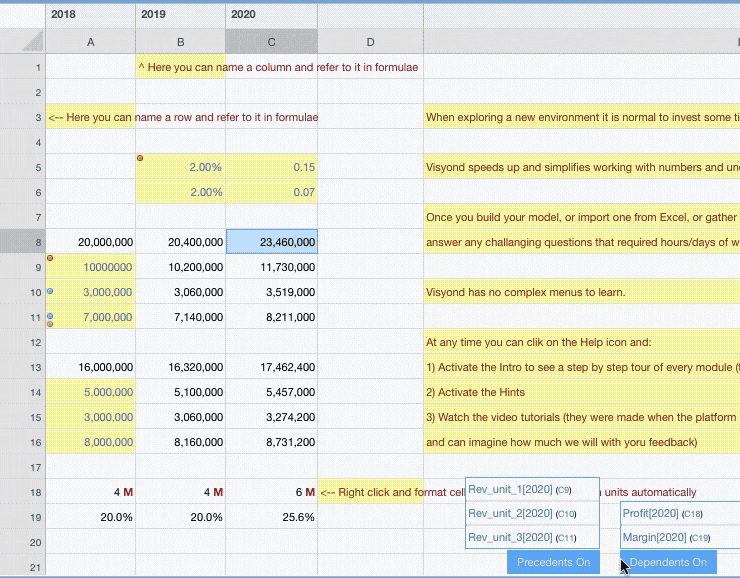Viewport: 740px width, 578px height.
Task: Toggle the Precedents On button
Action: 553,562
